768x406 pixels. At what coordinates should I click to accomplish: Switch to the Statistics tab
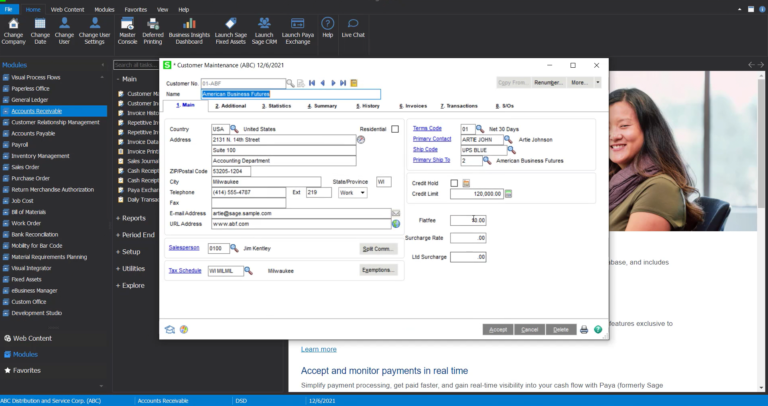coord(275,105)
